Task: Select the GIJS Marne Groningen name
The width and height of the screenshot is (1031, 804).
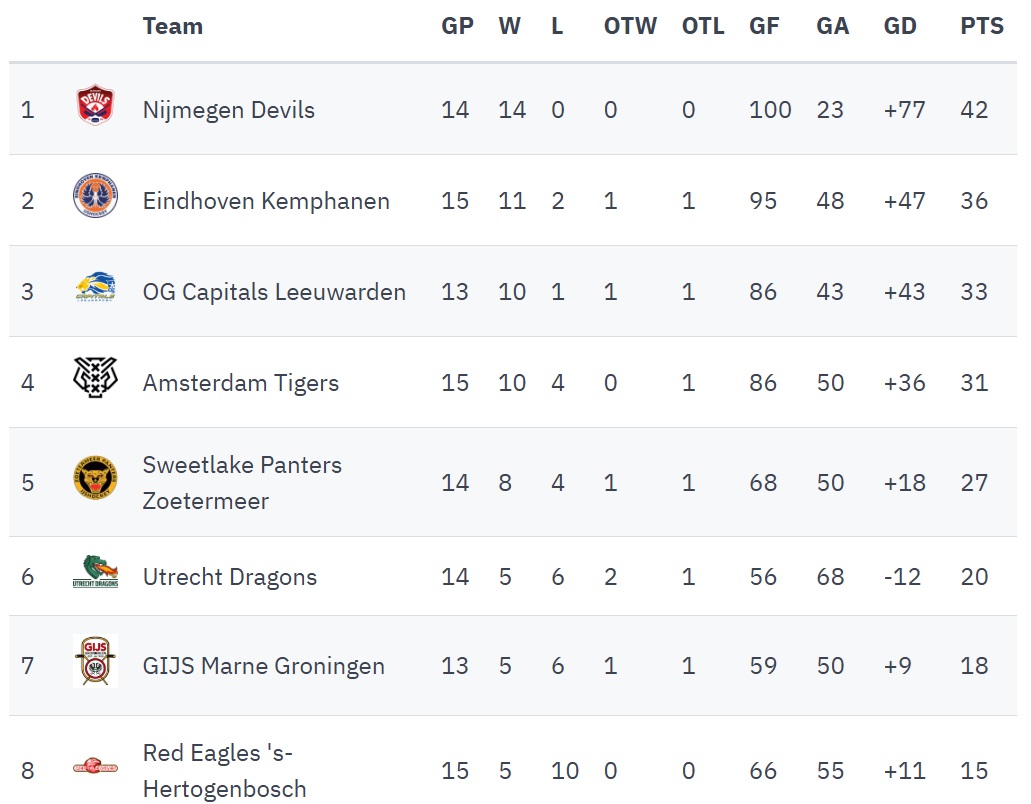Action: coord(264,666)
